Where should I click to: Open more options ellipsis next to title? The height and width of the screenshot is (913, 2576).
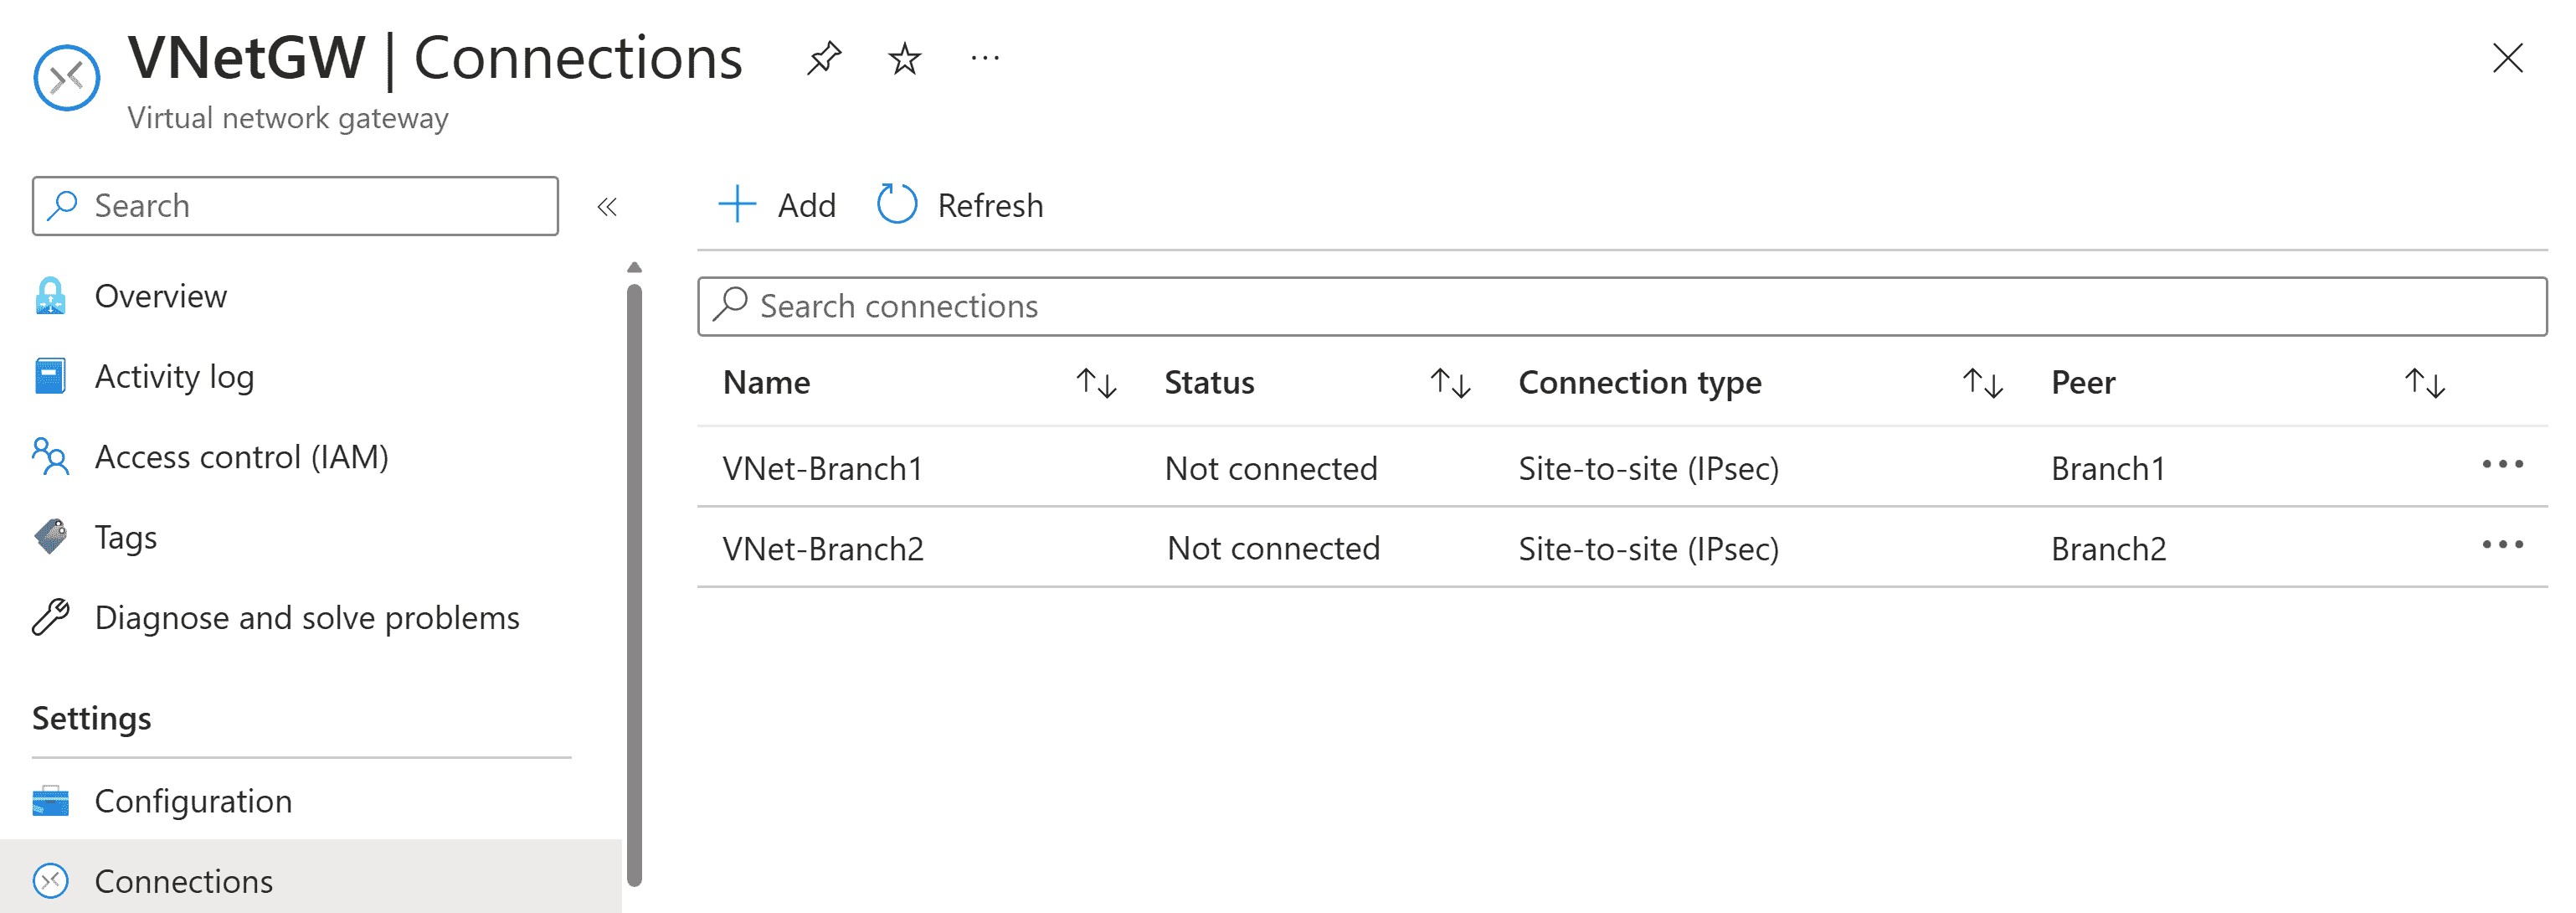pos(985,59)
